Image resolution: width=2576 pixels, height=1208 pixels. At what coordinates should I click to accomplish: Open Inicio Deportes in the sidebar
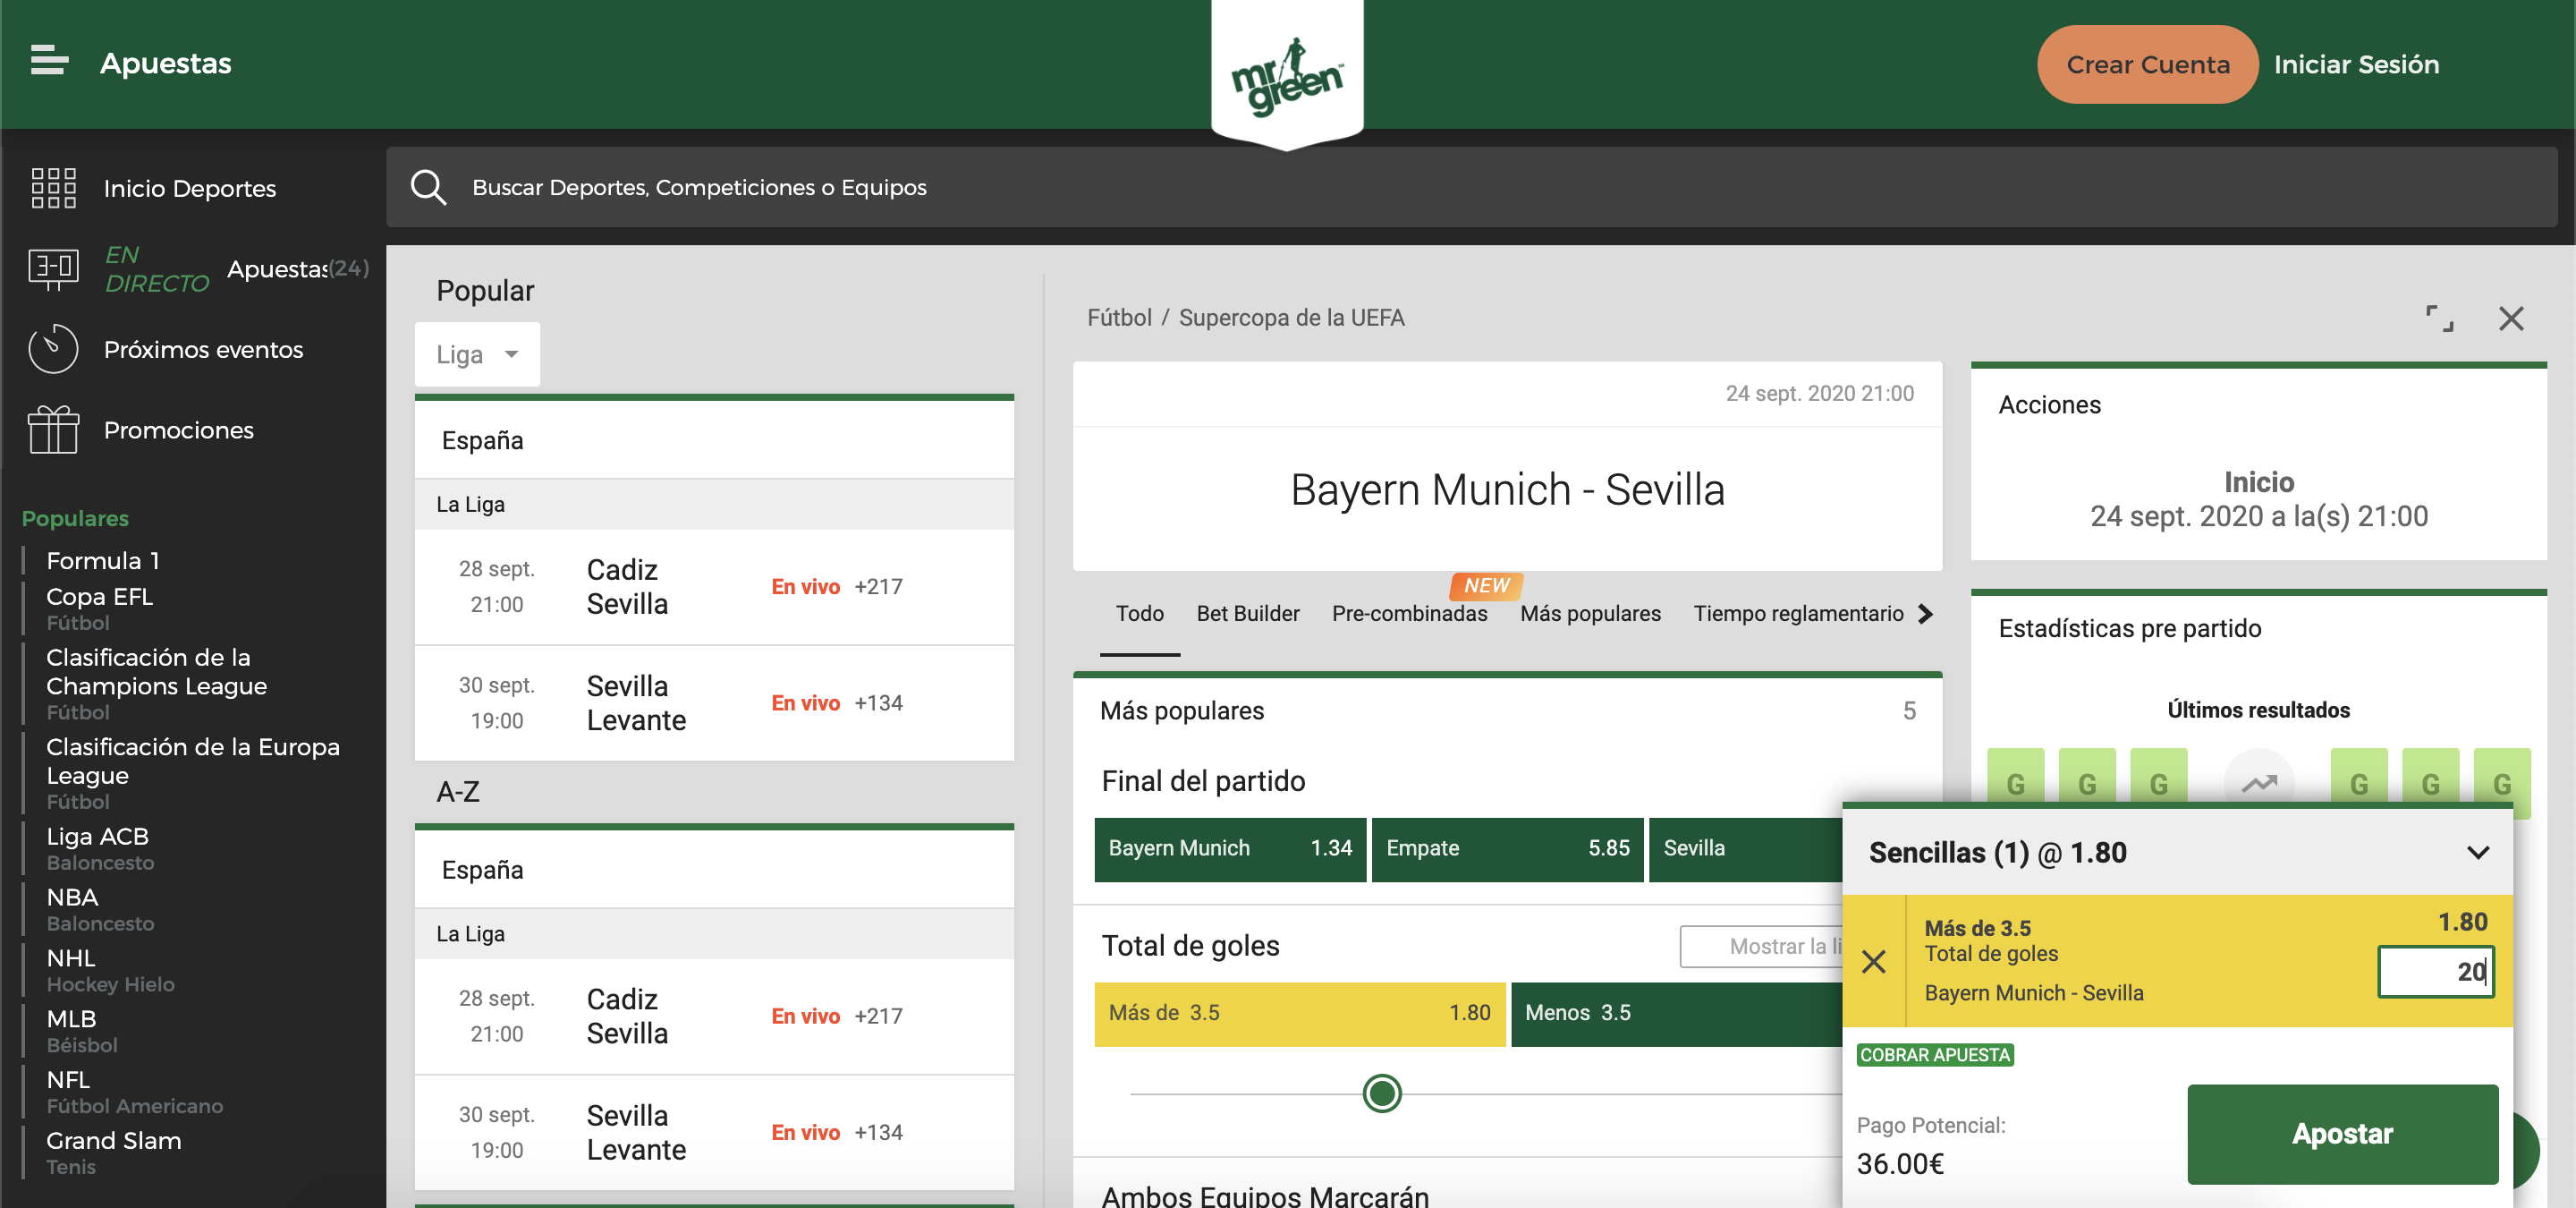pos(189,189)
